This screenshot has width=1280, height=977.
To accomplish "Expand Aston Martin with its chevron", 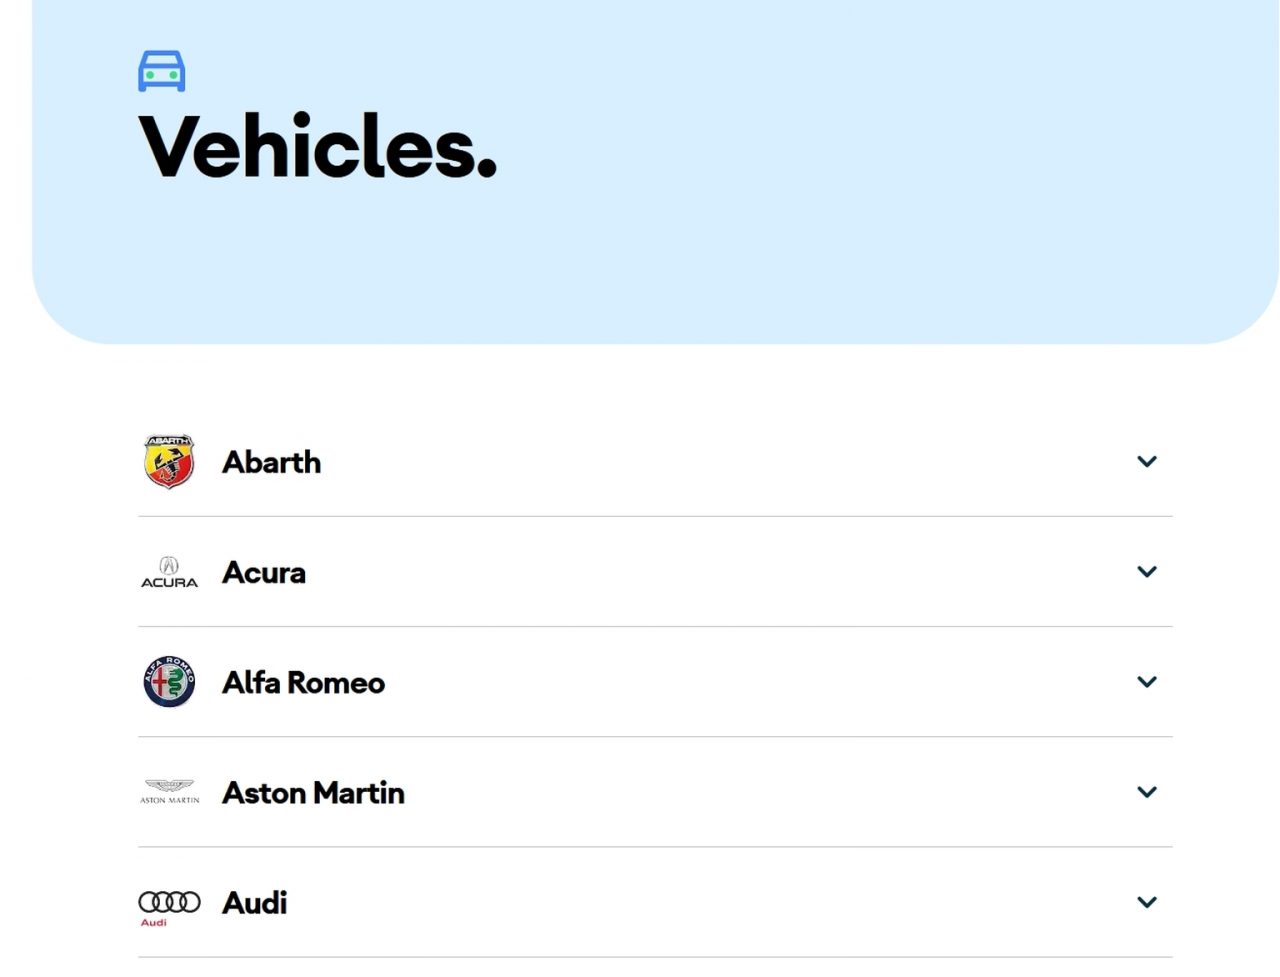I will [x=1147, y=792].
